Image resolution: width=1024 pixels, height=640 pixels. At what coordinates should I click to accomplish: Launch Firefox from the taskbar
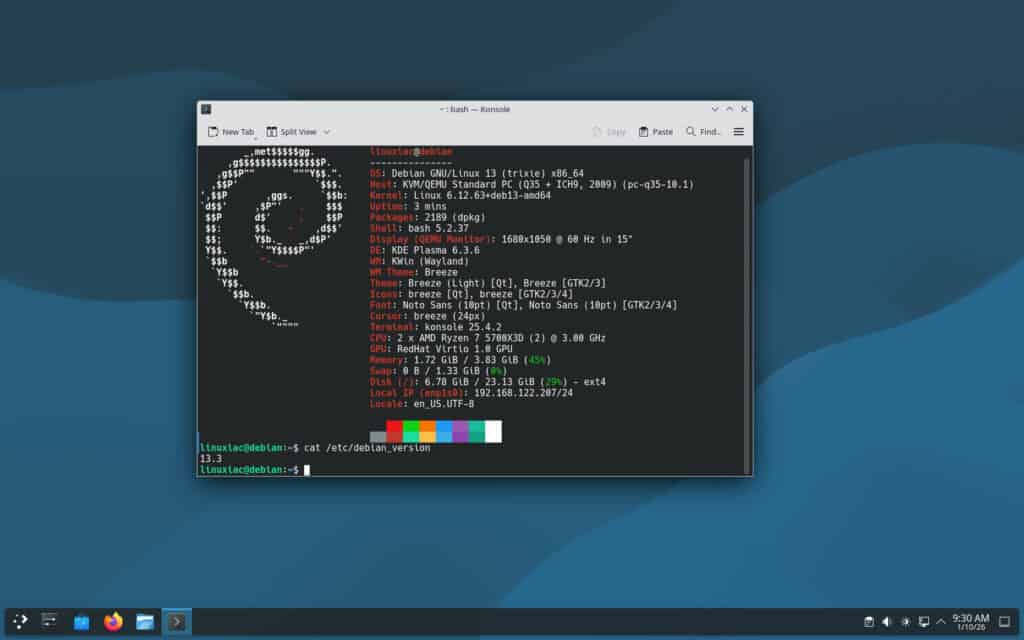[113, 621]
